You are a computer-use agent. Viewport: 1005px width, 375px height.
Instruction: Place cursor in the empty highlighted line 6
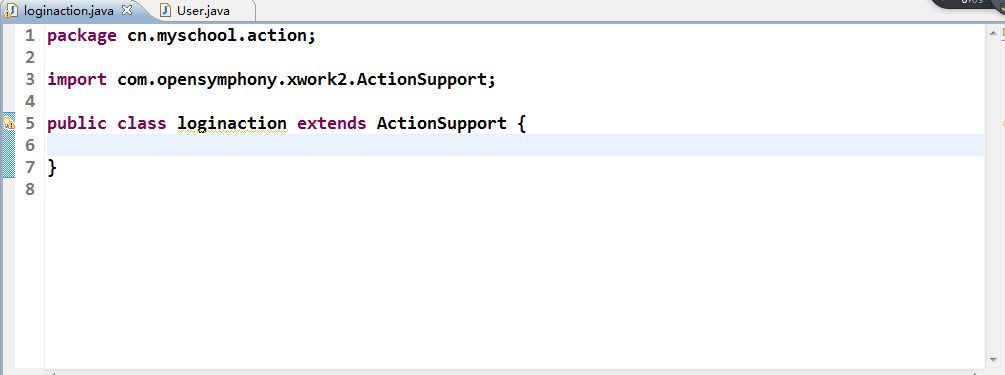click(x=514, y=145)
